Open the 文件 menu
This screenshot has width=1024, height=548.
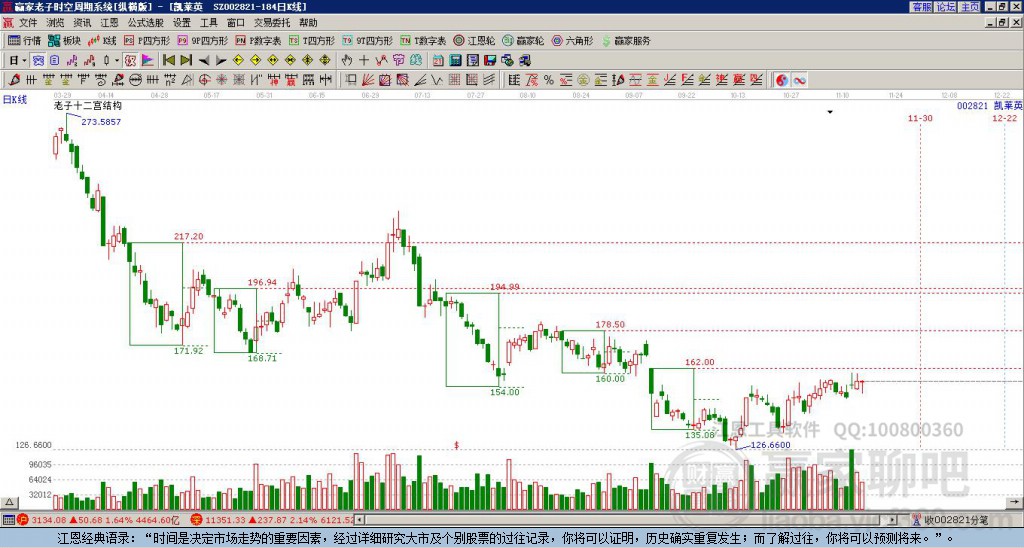(x=28, y=23)
